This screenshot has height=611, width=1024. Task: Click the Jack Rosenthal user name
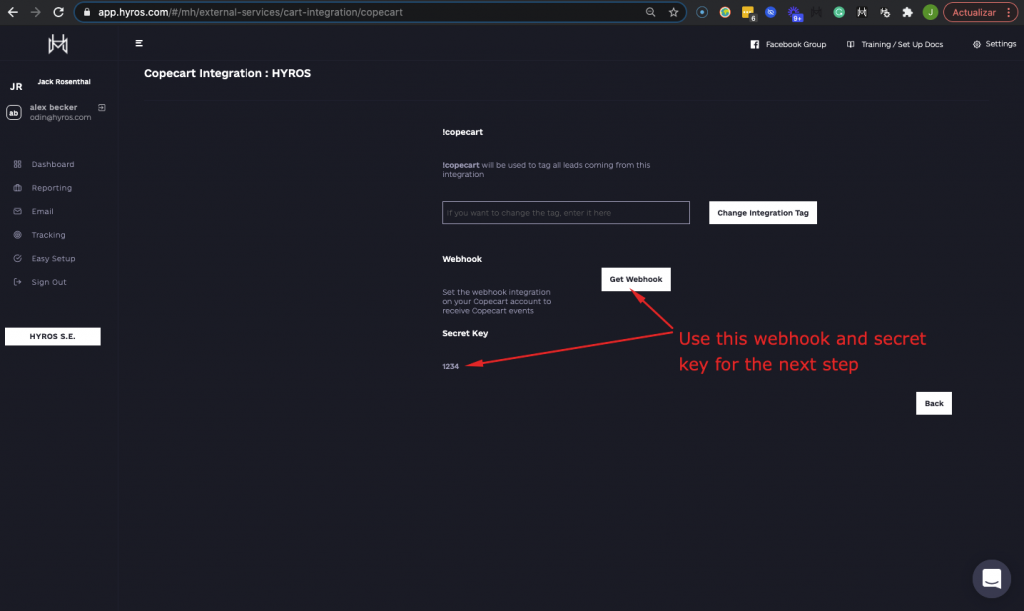coord(64,82)
